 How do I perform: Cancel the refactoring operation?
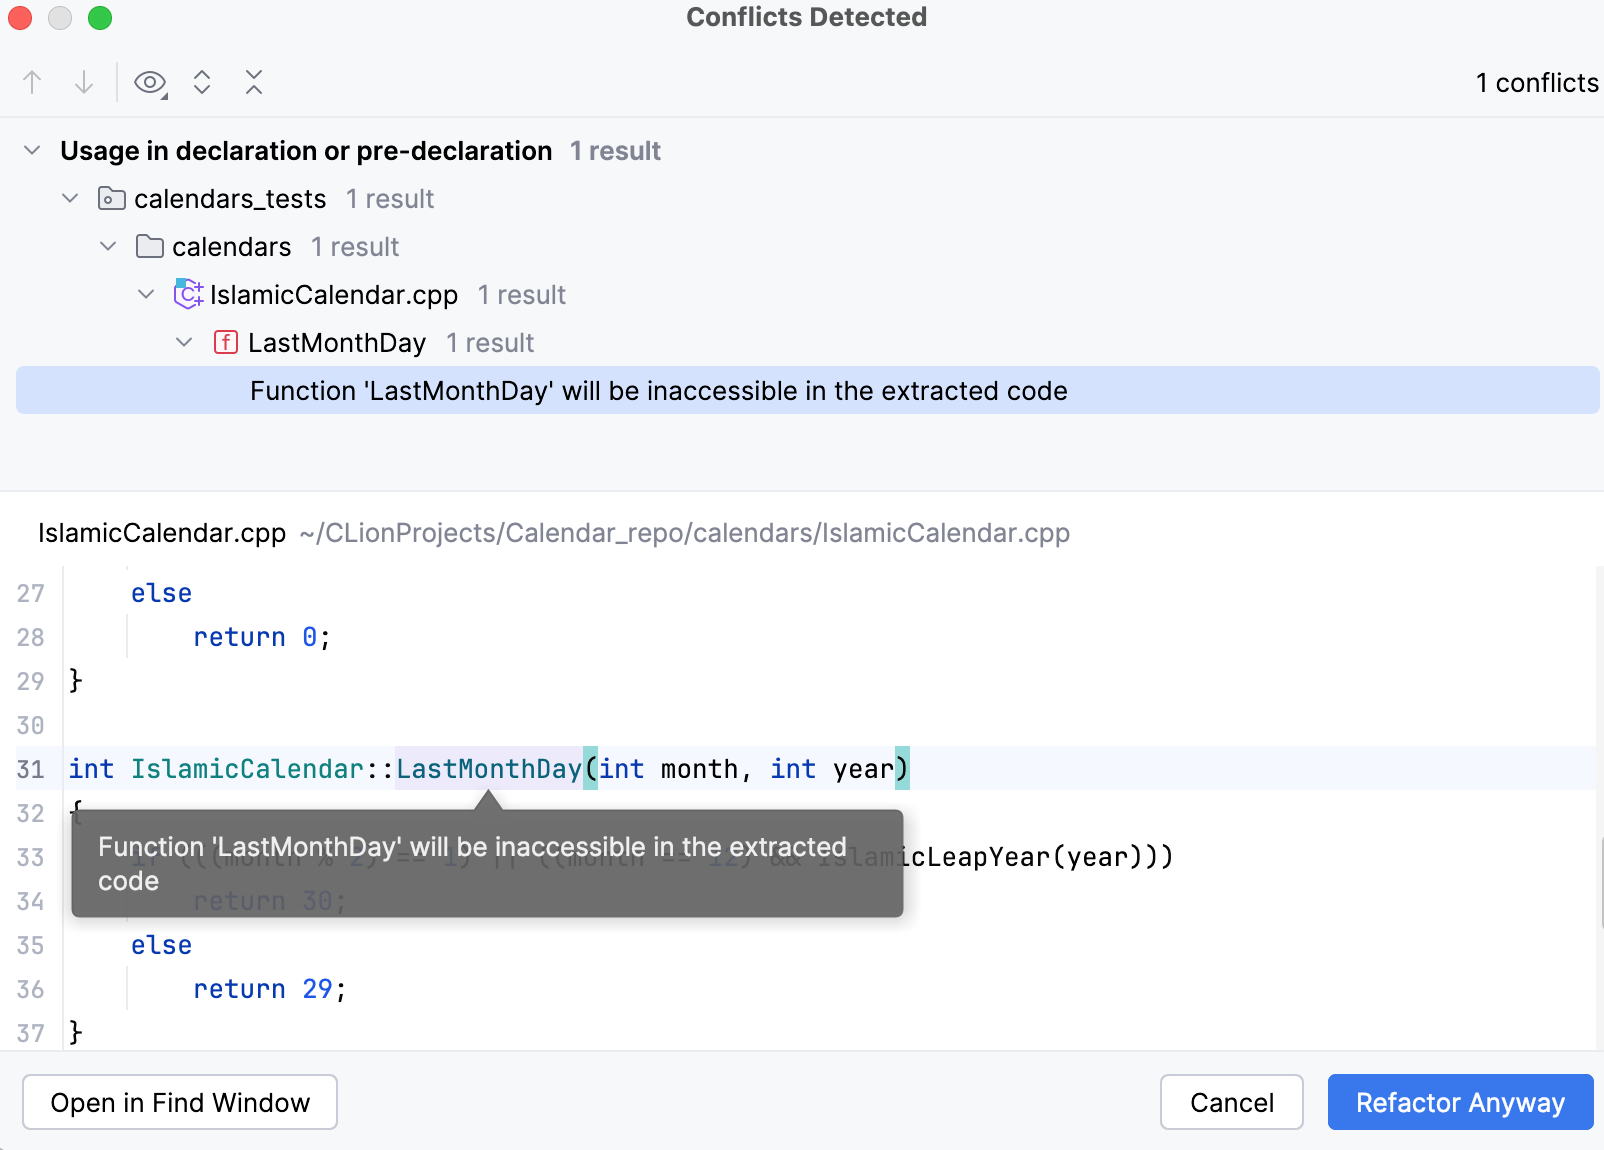click(x=1231, y=1102)
